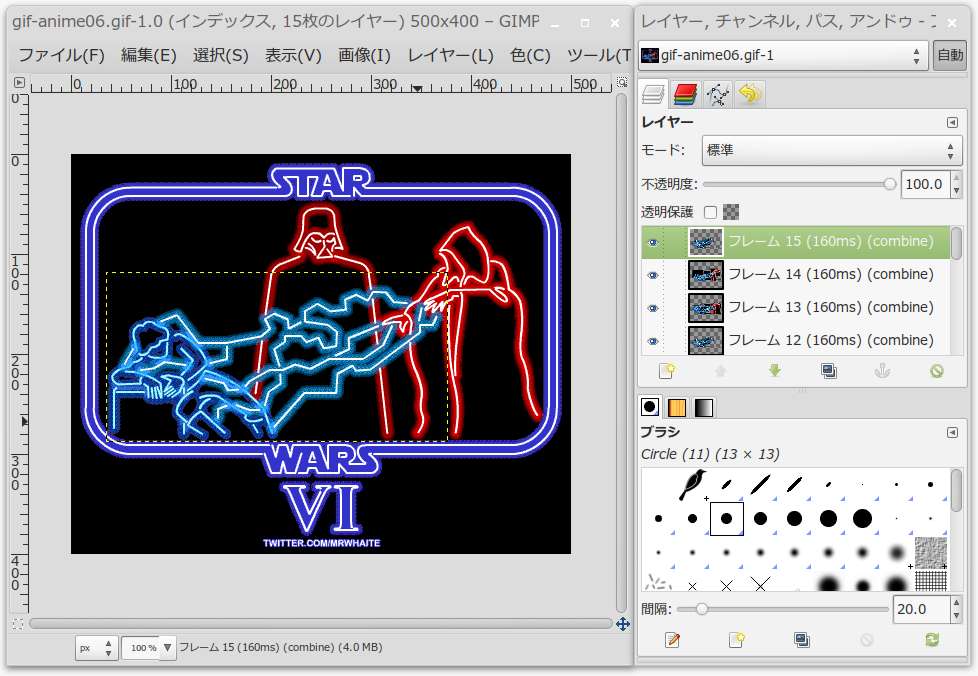Select the フレーム 13 (160ms) layer name
Viewport: 978px width, 676px height.
[x=831, y=307]
